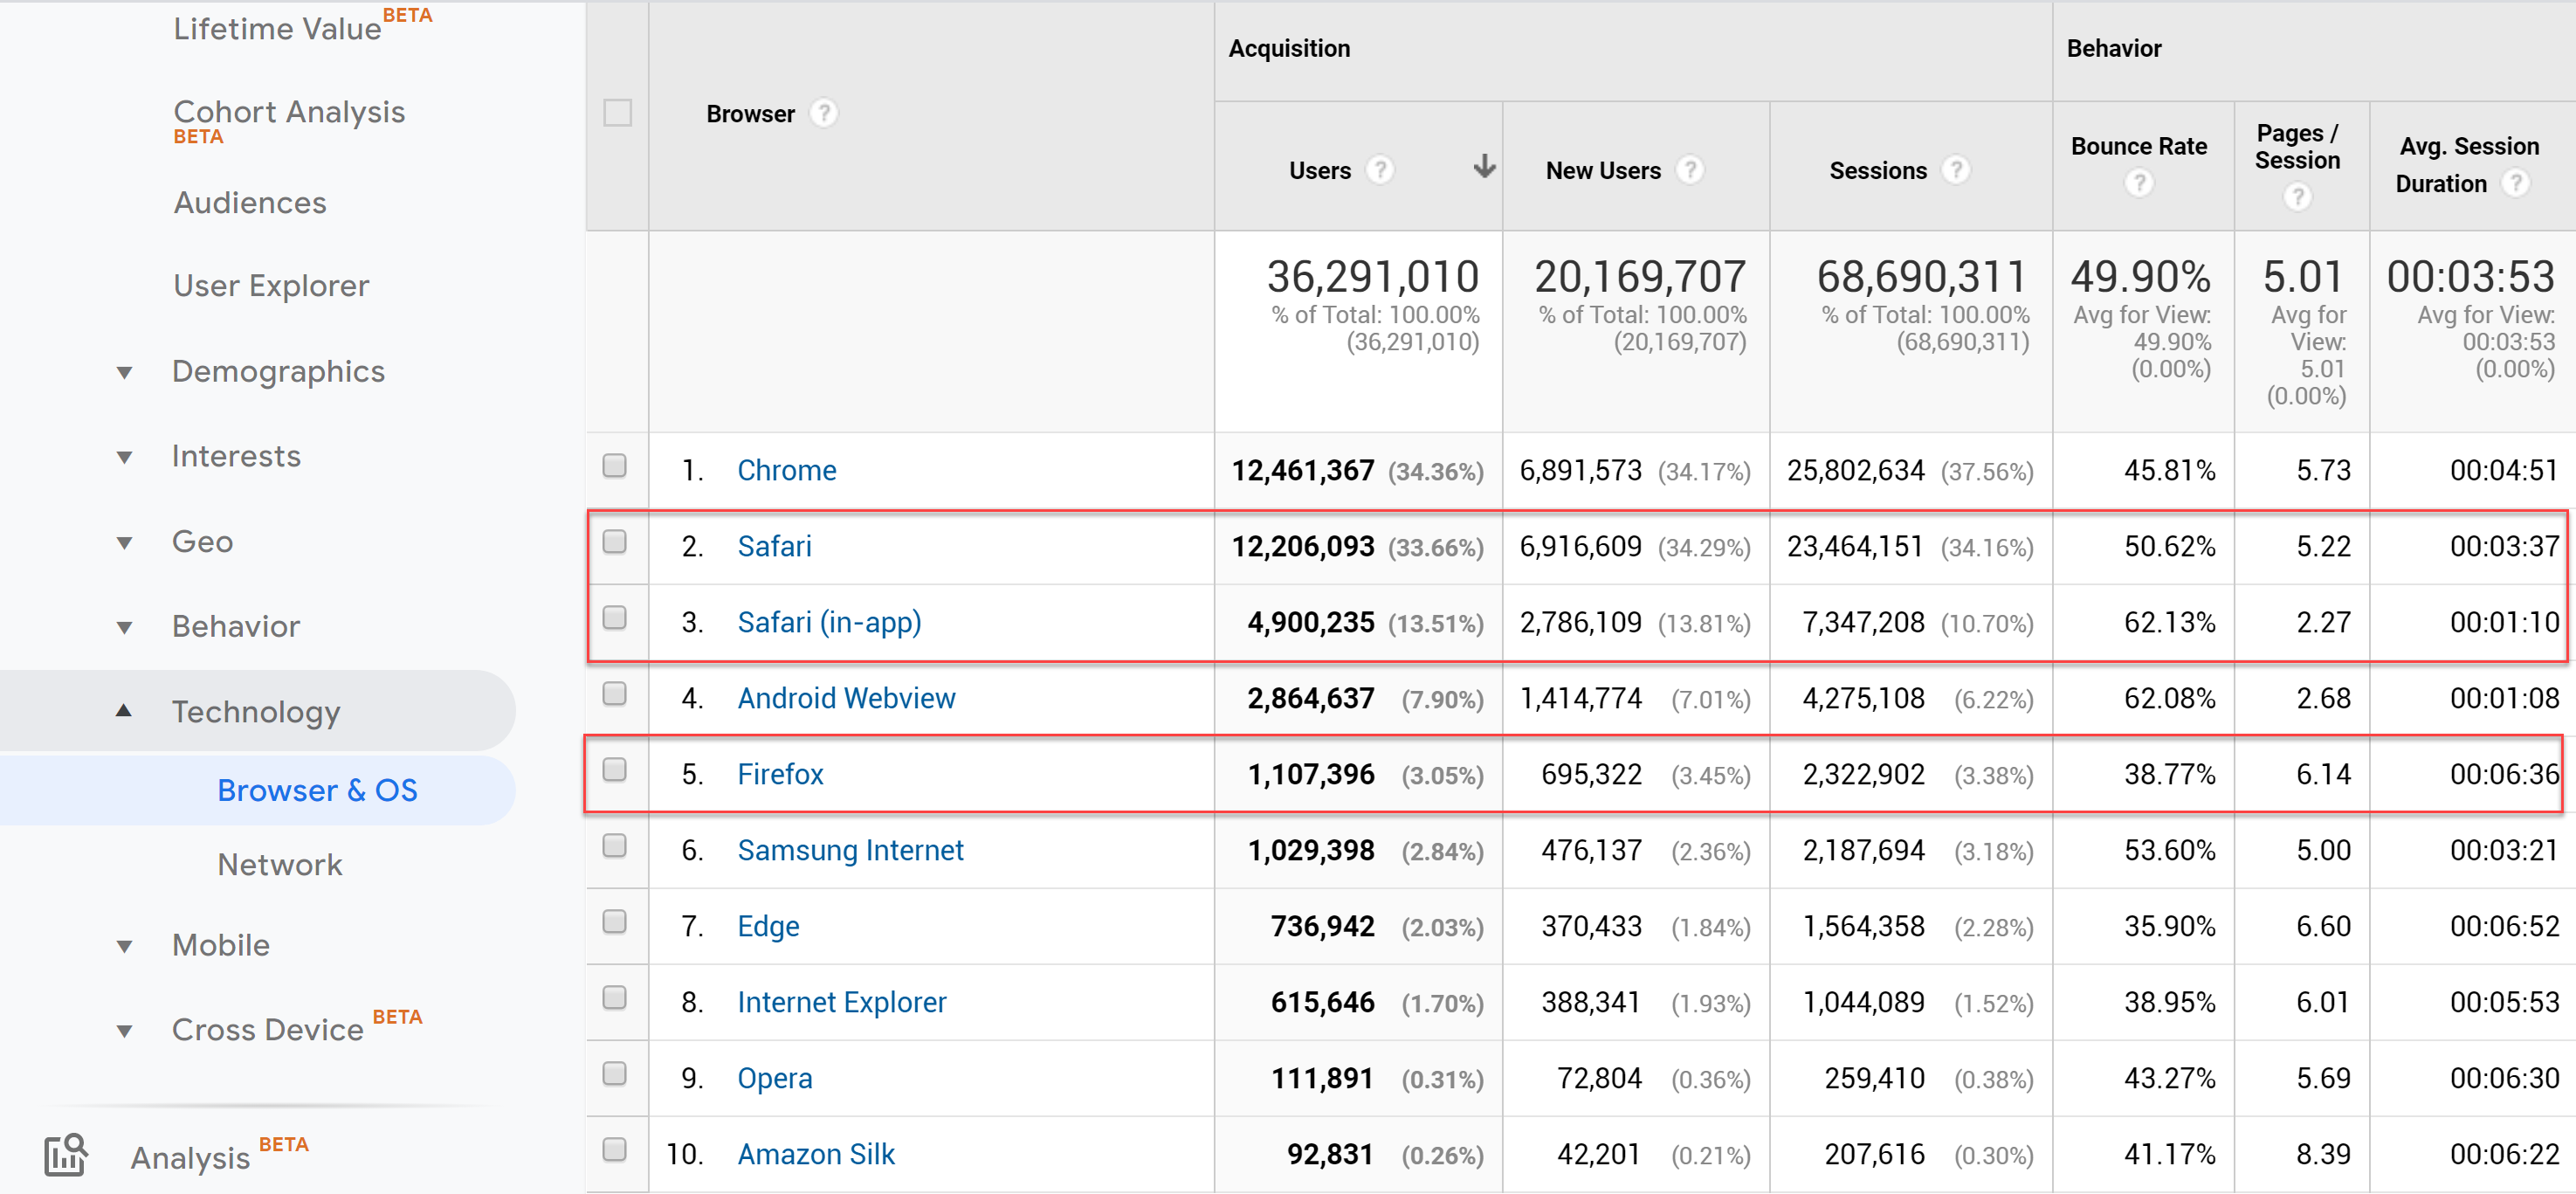Click the Technology label in sidebar

(255, 712)
